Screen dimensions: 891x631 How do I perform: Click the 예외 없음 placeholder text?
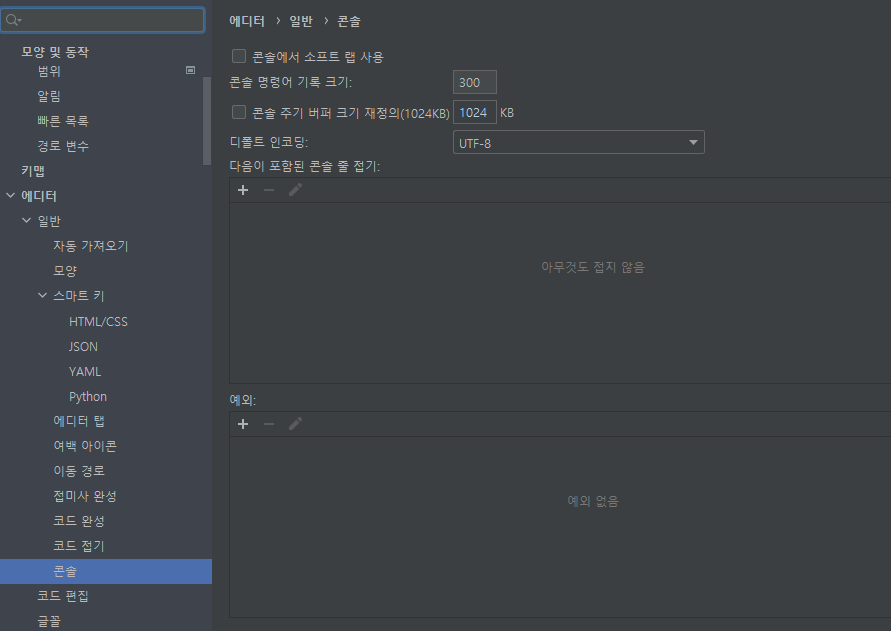coord(593,501)
